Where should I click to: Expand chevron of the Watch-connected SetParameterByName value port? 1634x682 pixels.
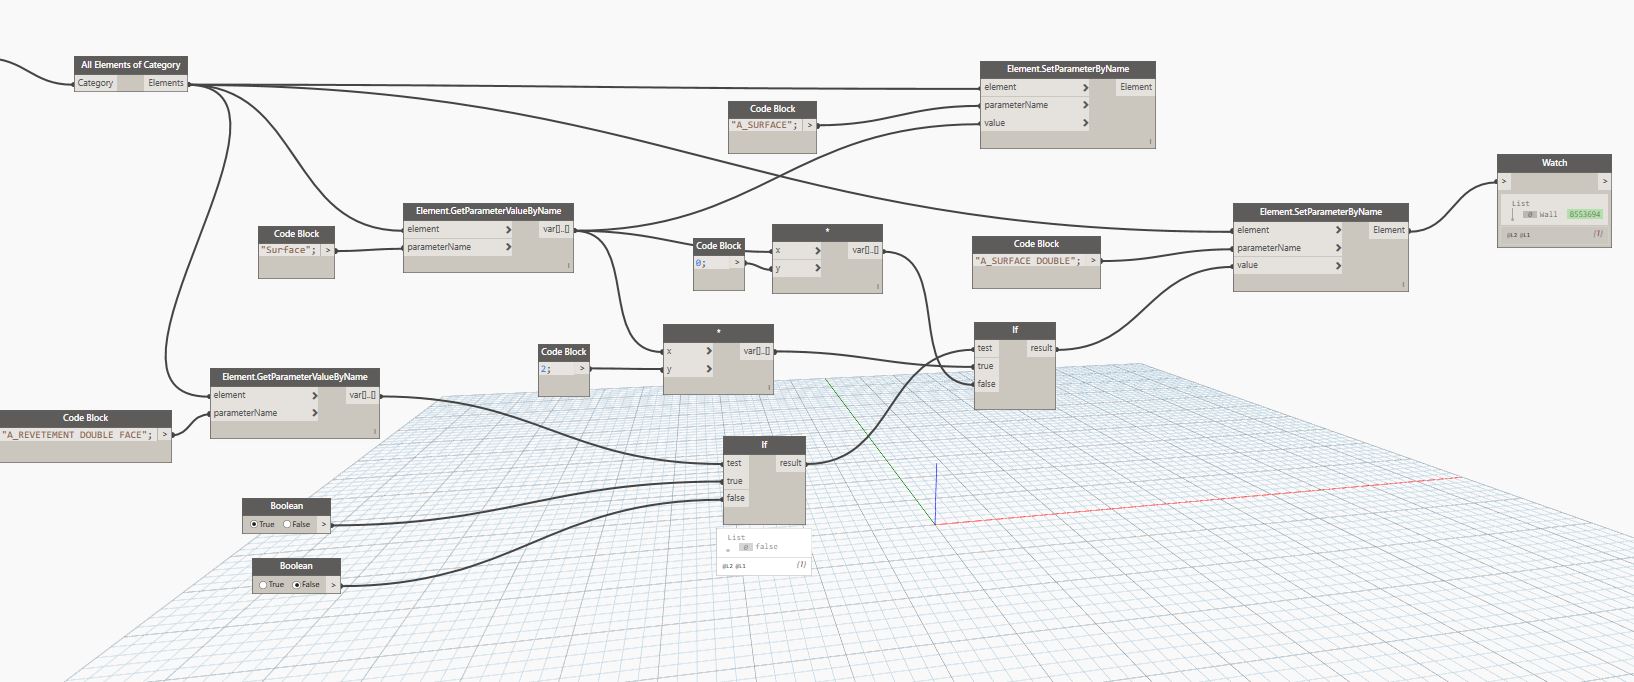[x=1338, y=265]
